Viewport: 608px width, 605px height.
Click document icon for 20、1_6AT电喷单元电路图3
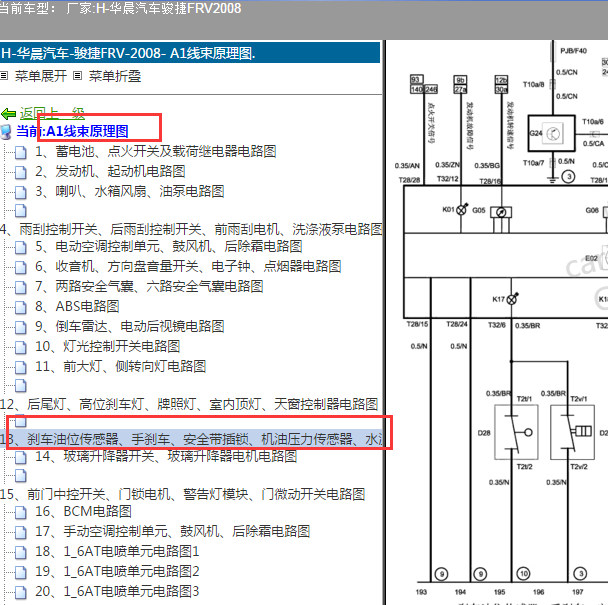coord(21,593)
